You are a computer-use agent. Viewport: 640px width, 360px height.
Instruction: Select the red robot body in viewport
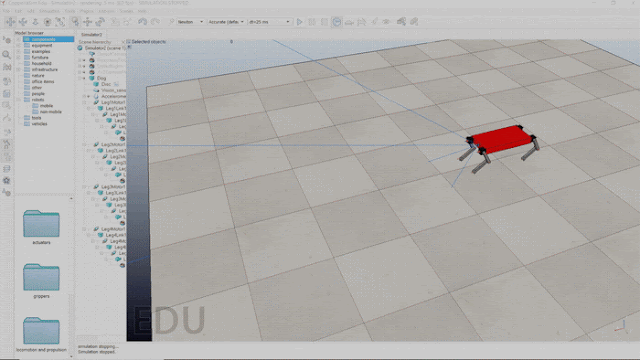pyautogui.click(x=501, y=139)
